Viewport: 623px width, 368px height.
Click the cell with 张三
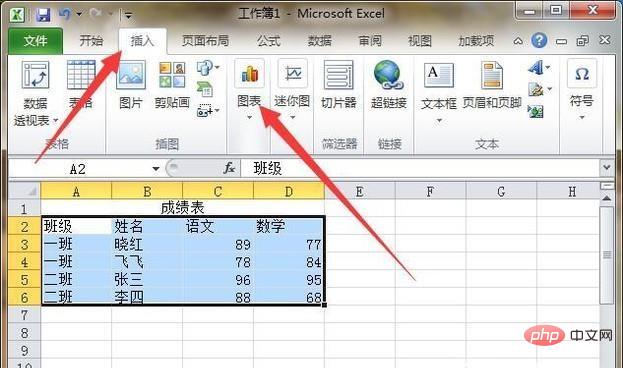147,279
